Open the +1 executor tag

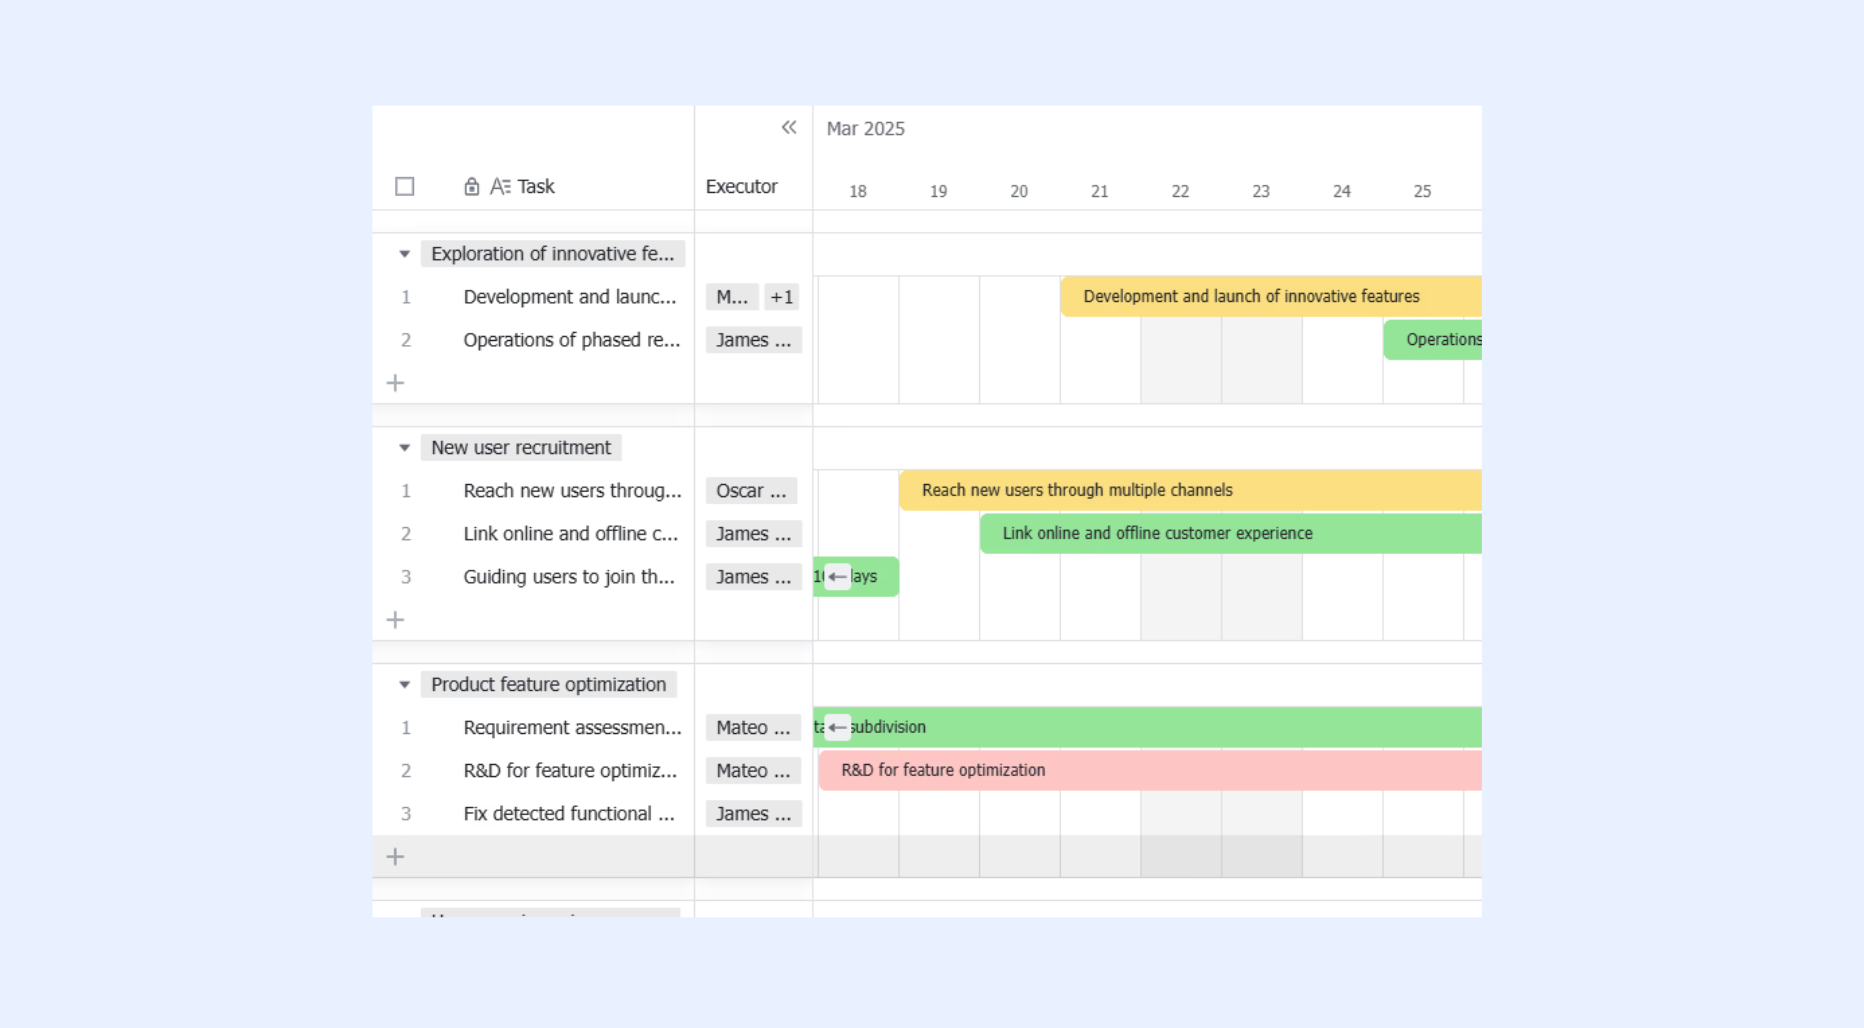(781, 297)
